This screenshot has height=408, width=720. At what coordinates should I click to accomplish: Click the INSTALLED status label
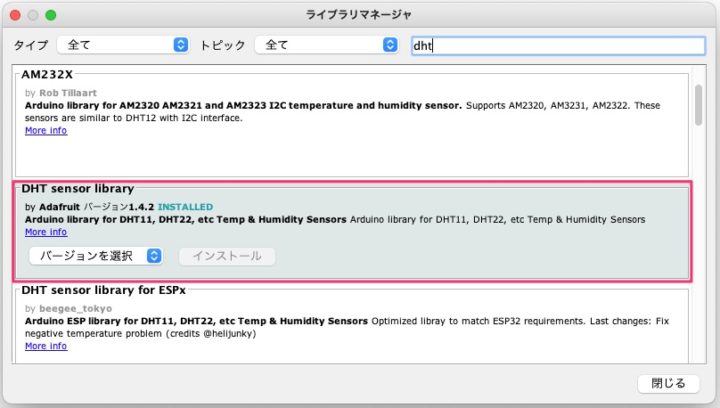(185, 207)
